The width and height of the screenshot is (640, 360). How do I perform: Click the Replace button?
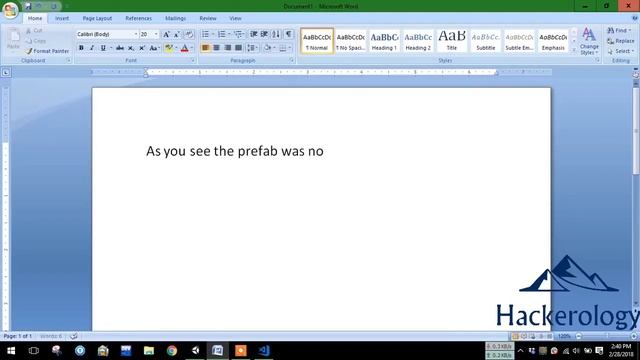[x=620, y=41]
